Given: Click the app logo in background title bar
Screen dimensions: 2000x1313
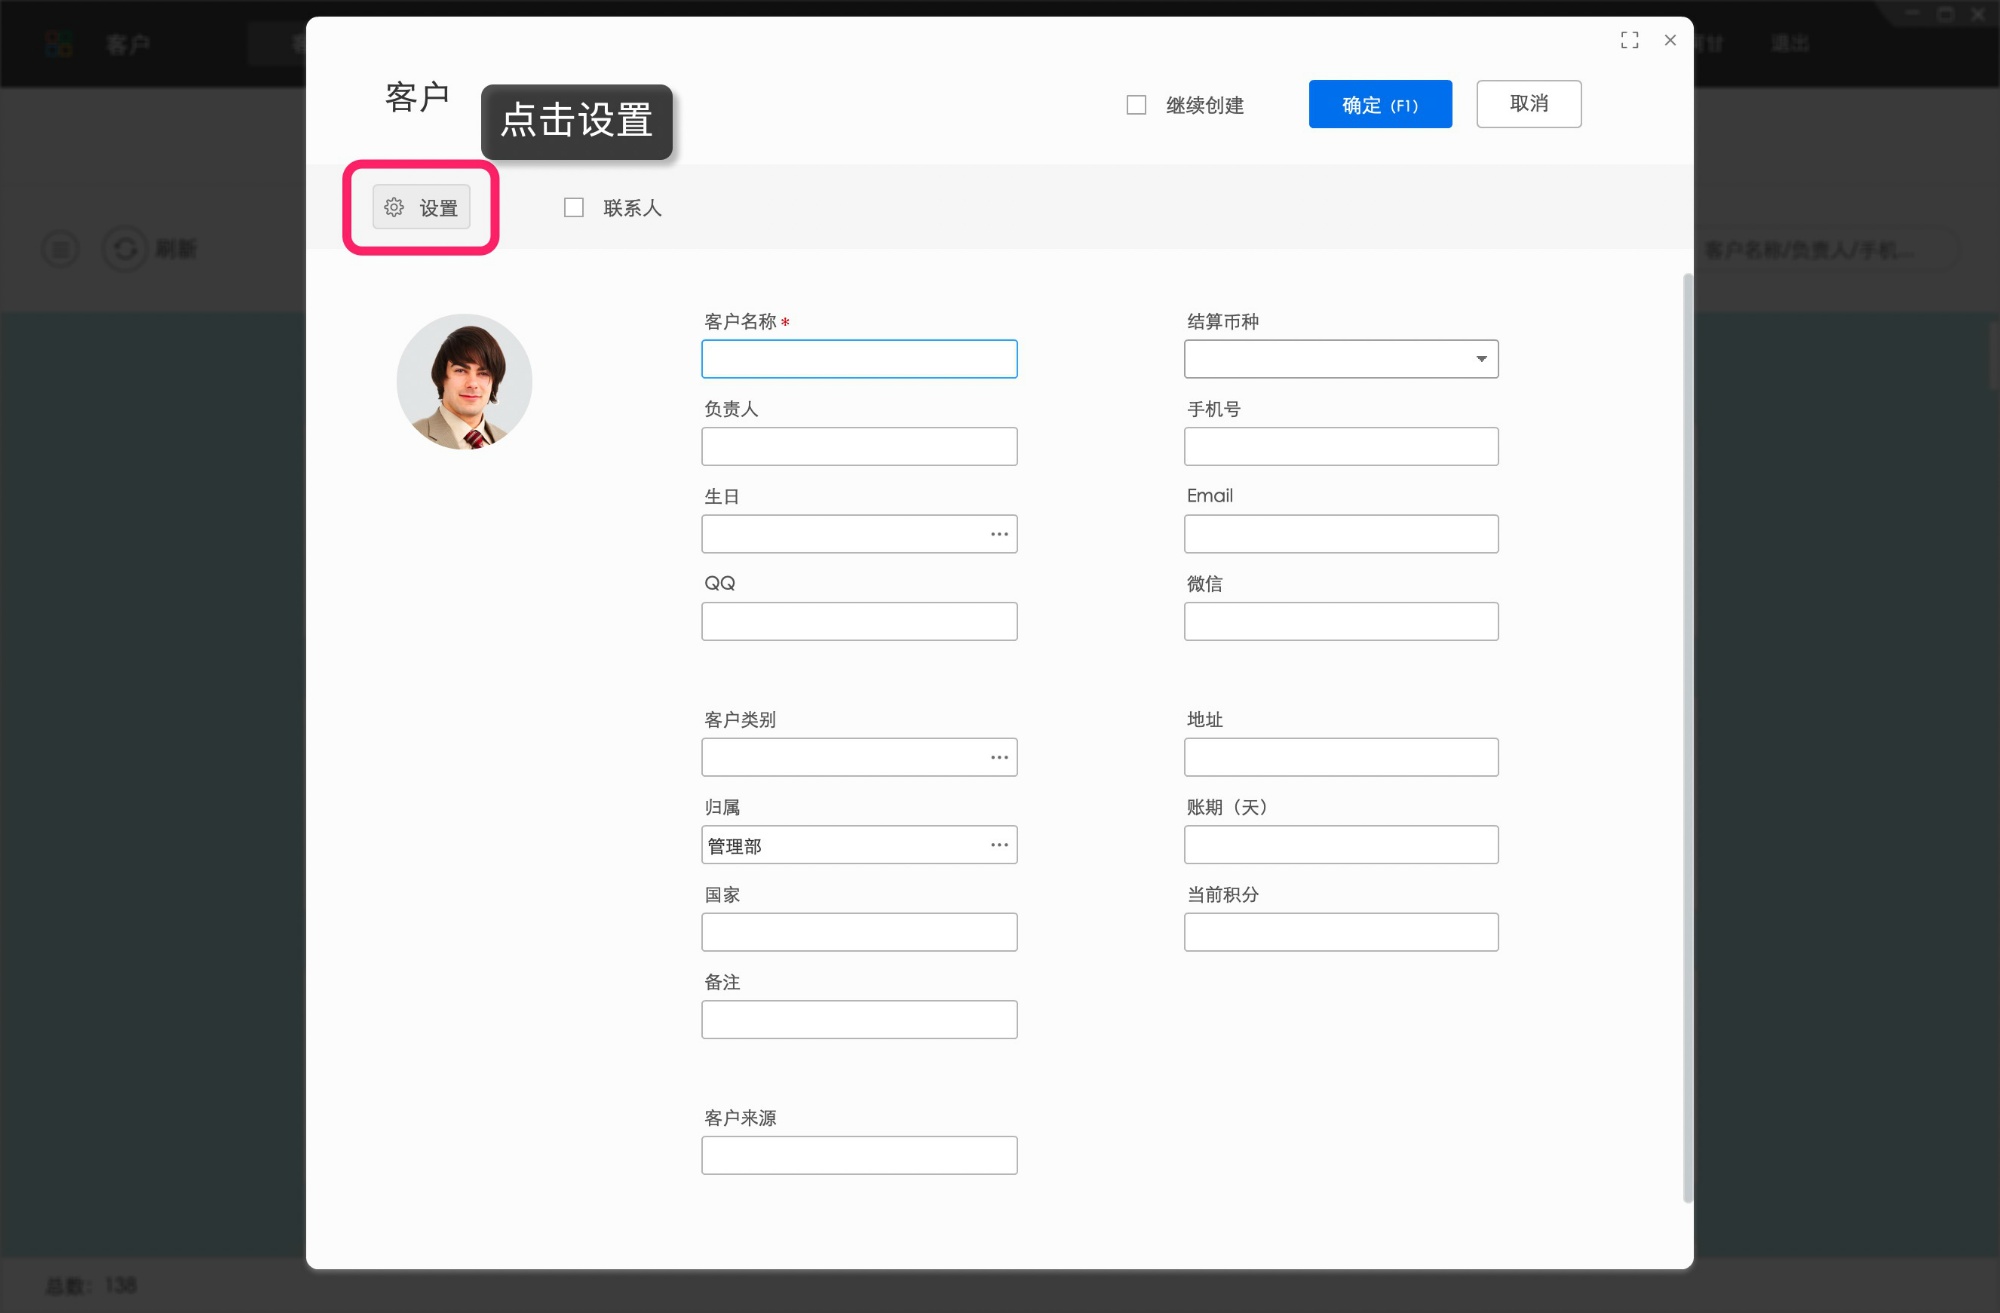Looking at the screenshot, I should [59, 44].
